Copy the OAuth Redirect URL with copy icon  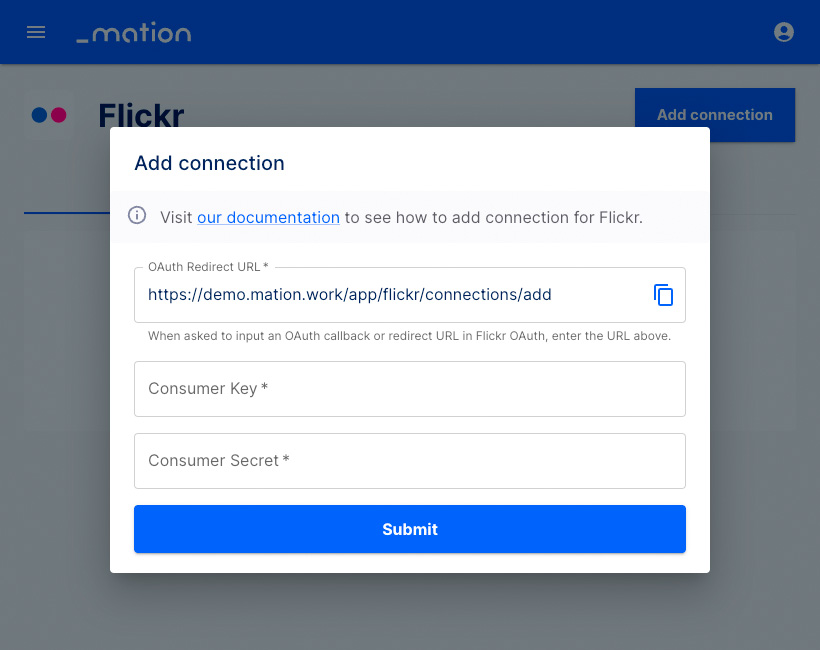tap(663, 295)
